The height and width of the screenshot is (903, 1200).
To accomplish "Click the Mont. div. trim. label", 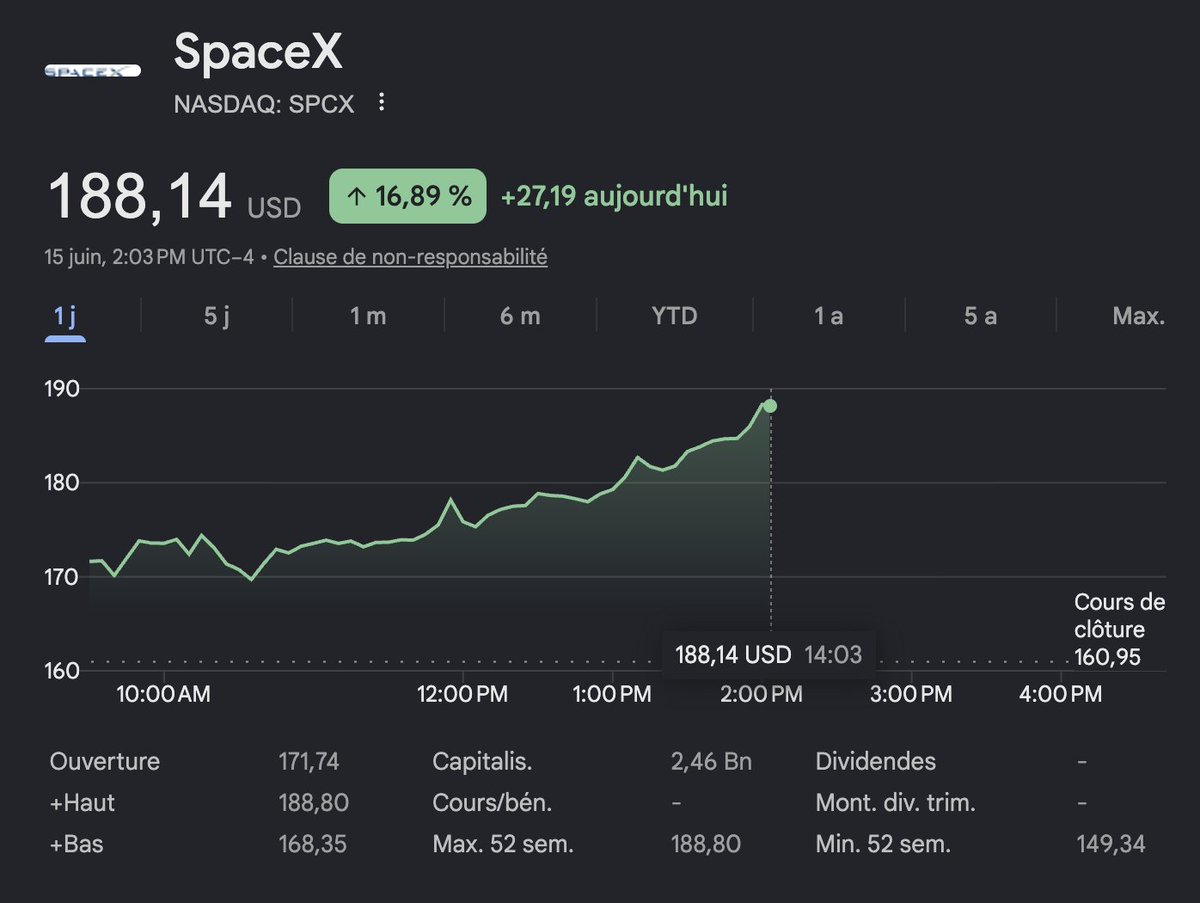I will coord(896,803).
